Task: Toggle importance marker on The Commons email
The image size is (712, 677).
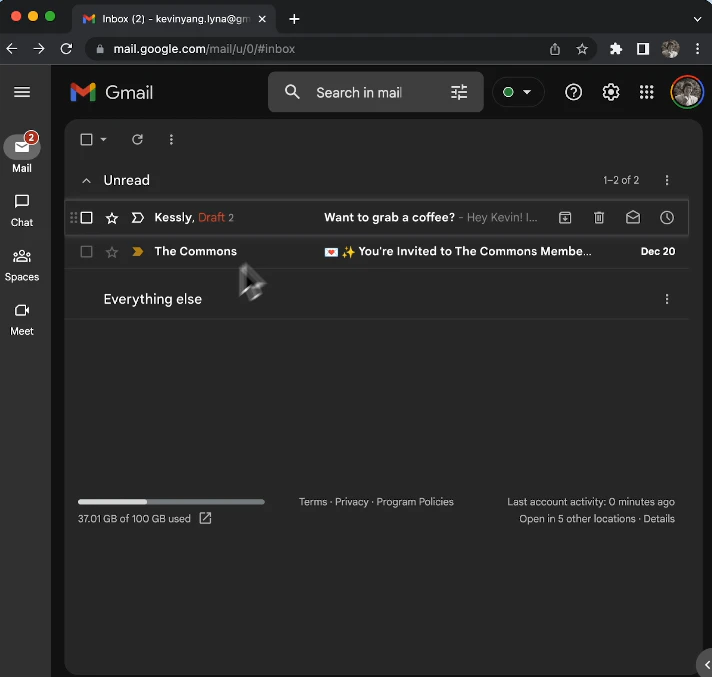Action: coord(138,252)
